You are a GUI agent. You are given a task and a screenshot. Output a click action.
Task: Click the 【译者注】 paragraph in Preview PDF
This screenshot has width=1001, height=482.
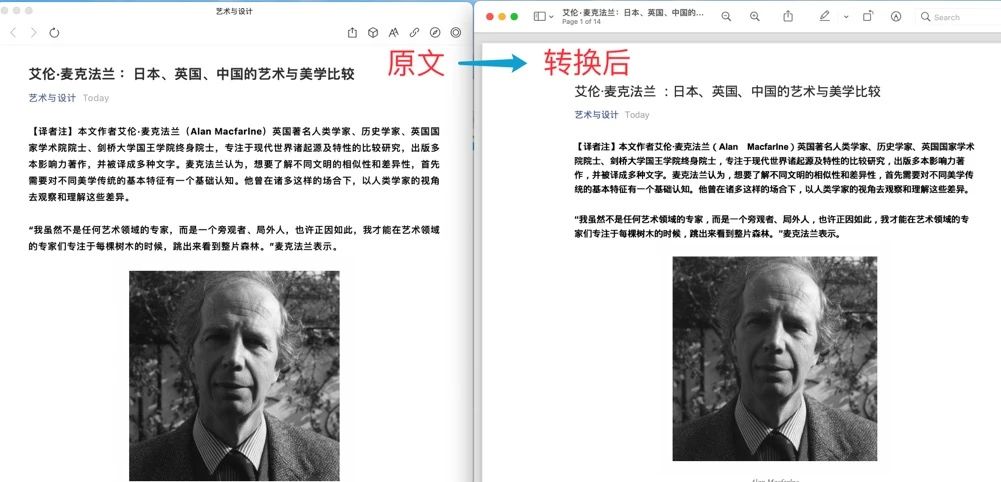pyautogui.click(x=772, y=167)
